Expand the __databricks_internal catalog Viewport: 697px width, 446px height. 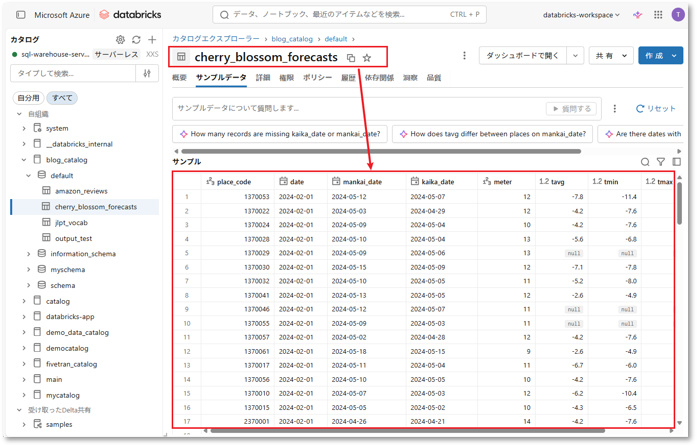click(24, 144)
